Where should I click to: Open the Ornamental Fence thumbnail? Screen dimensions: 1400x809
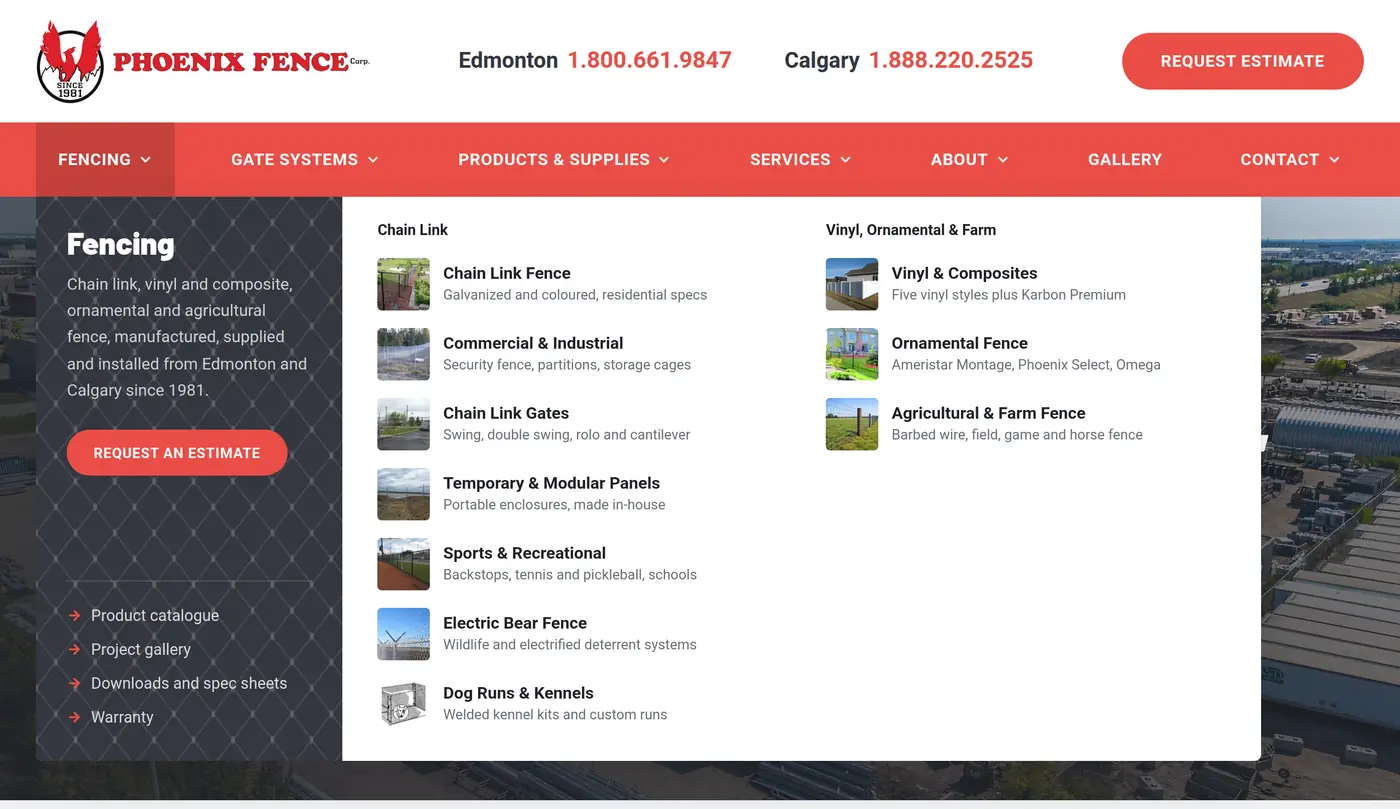pos(852,354)
